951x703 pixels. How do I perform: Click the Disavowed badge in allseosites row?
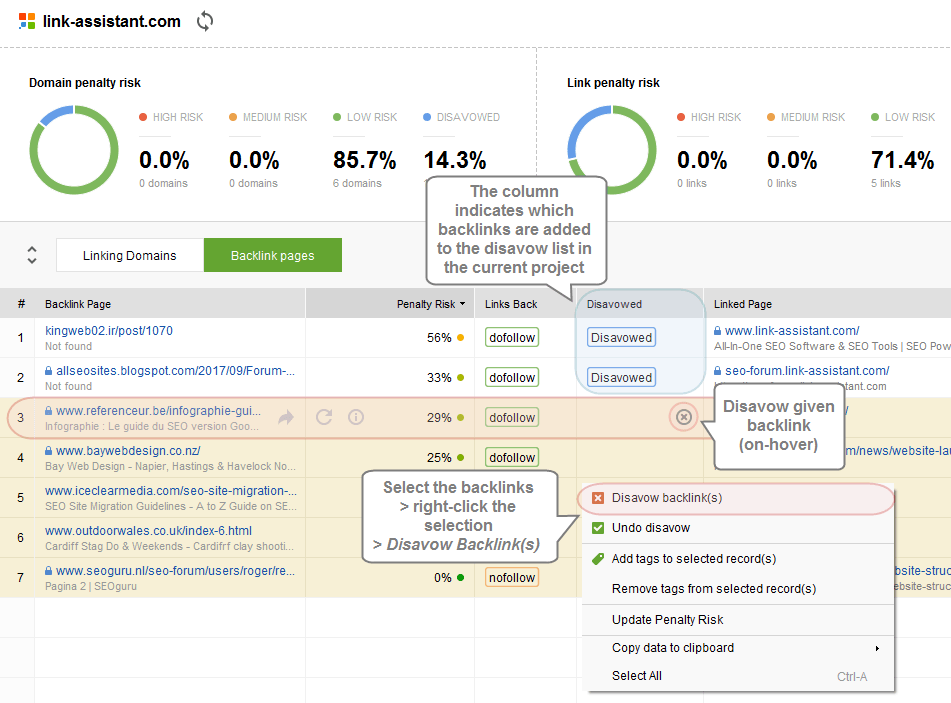(x=621, y=377)
